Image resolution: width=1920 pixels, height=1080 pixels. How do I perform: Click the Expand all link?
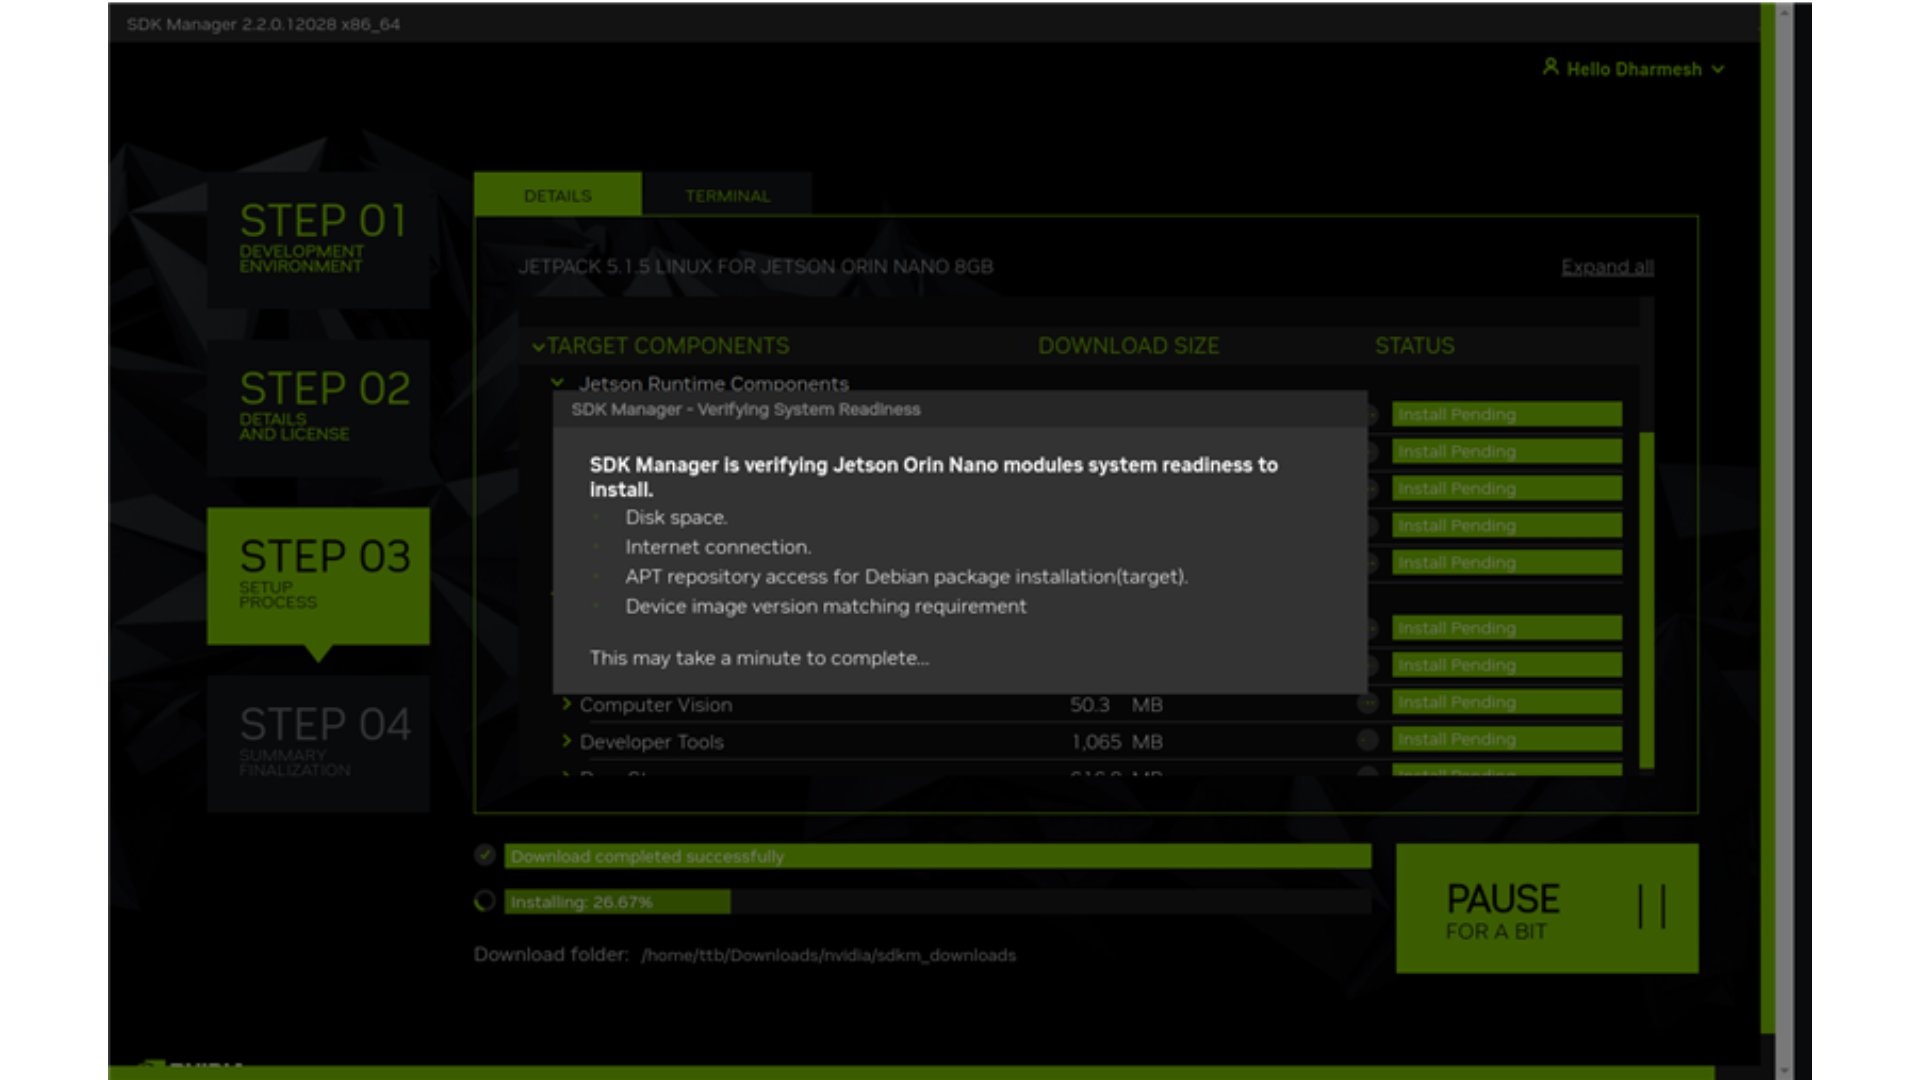(1607, 267)
